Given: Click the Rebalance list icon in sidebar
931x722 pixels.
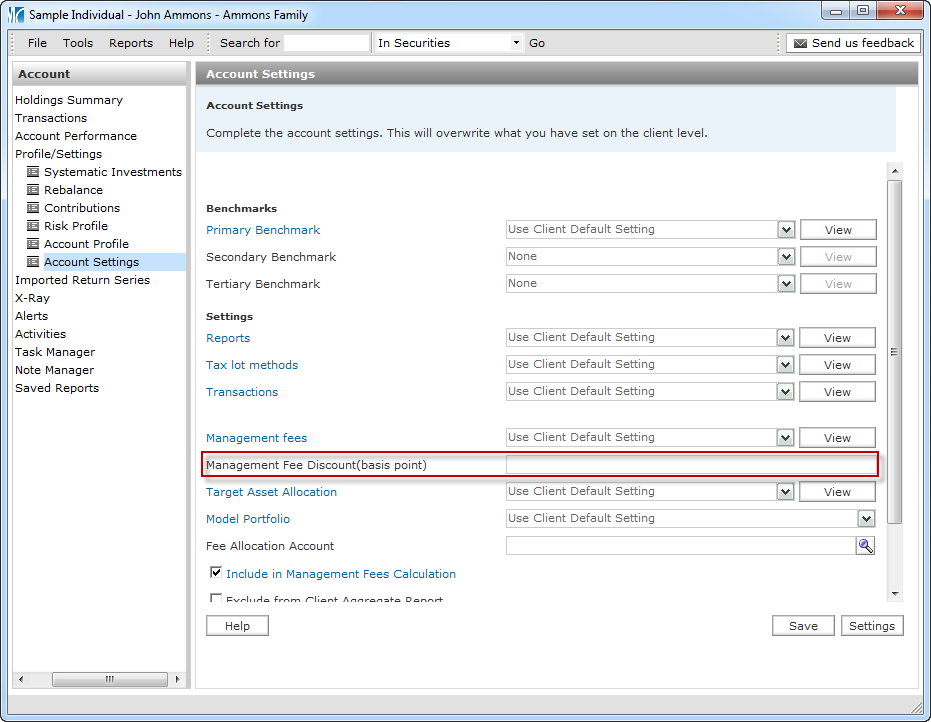Looking at the screenshot, I should pyautogui.click(x=33, y=190).
